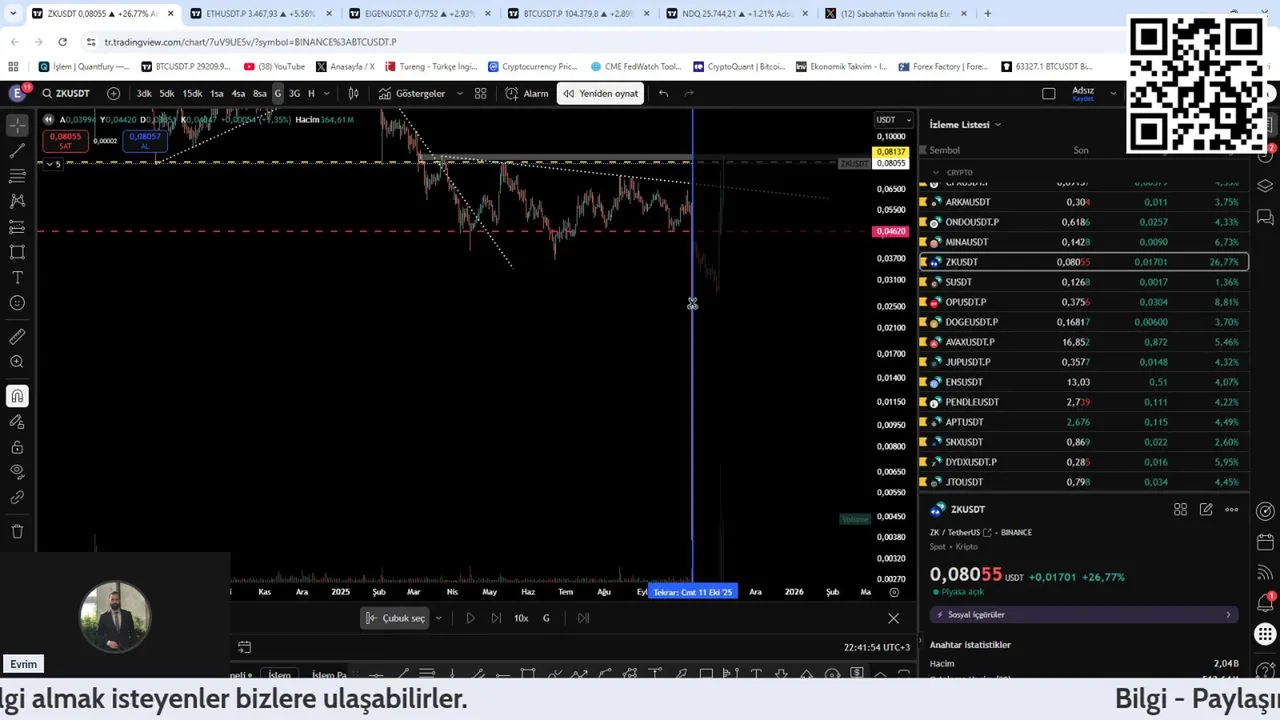This screenshot has height=720, width=1280.
Task: Open the symbol search ZKUSDT field
Action: (66, 93)
